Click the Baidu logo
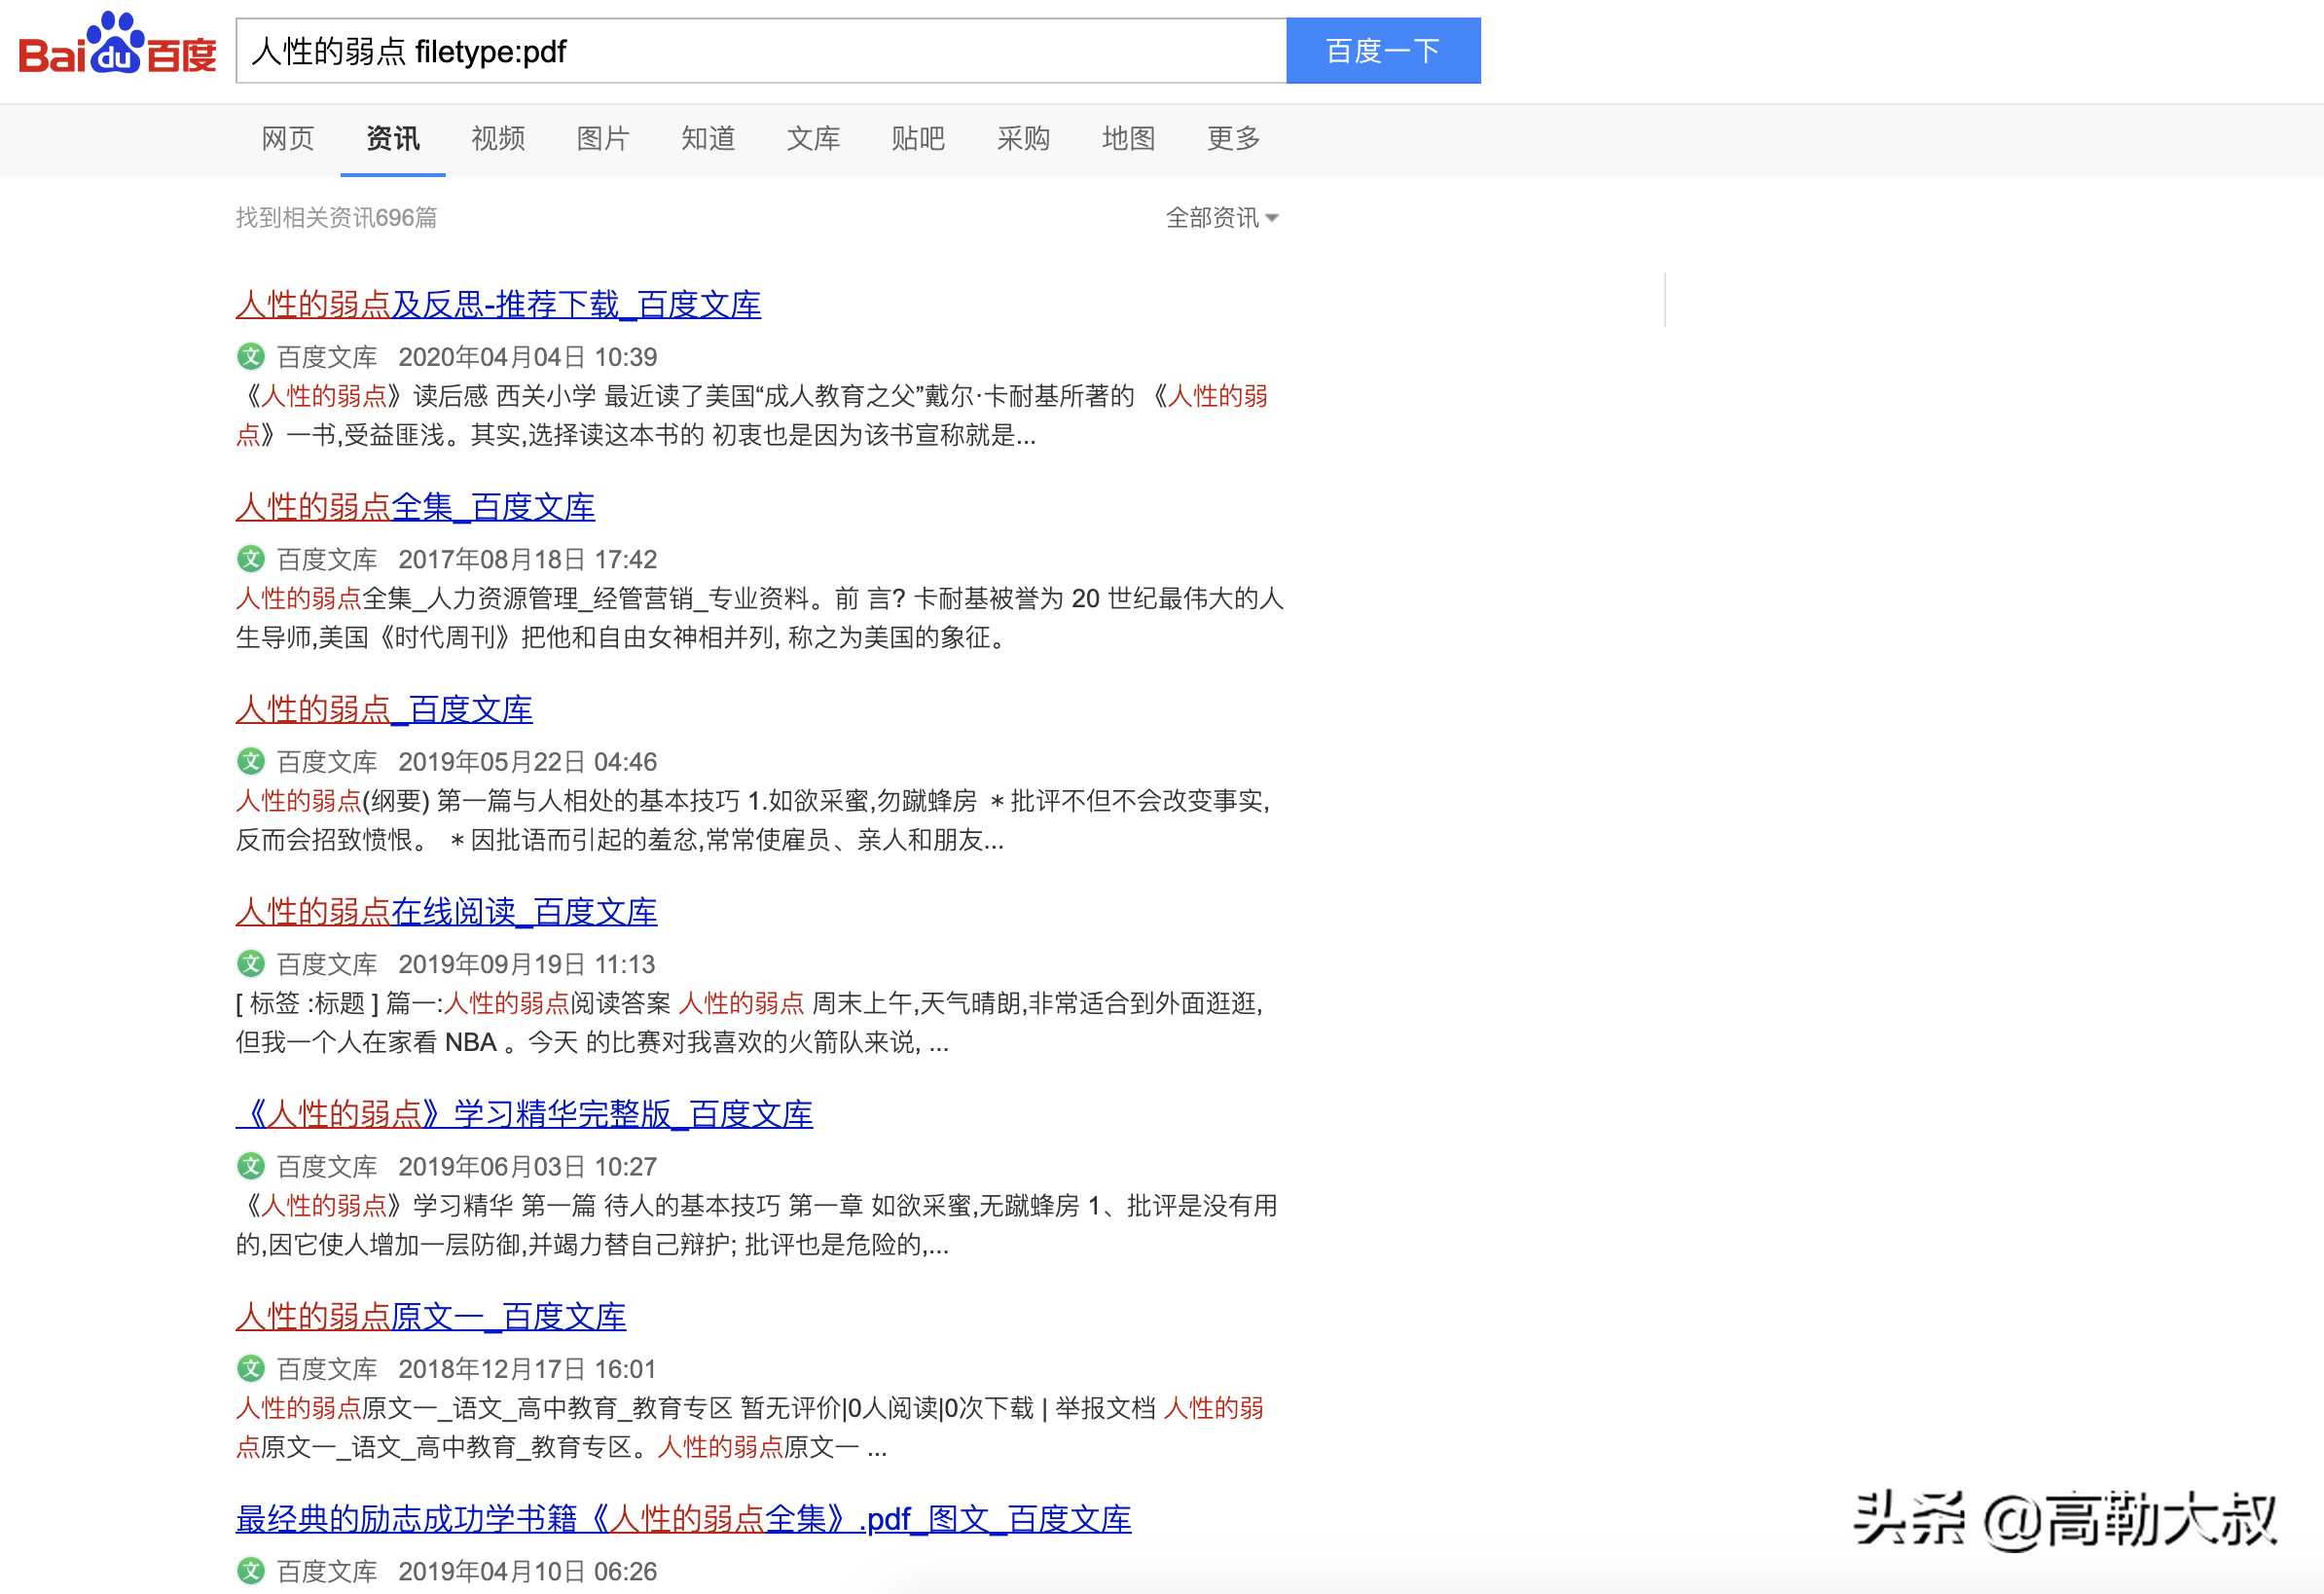The width and height of the screenshot is (2324, 1594). (117, 45)
